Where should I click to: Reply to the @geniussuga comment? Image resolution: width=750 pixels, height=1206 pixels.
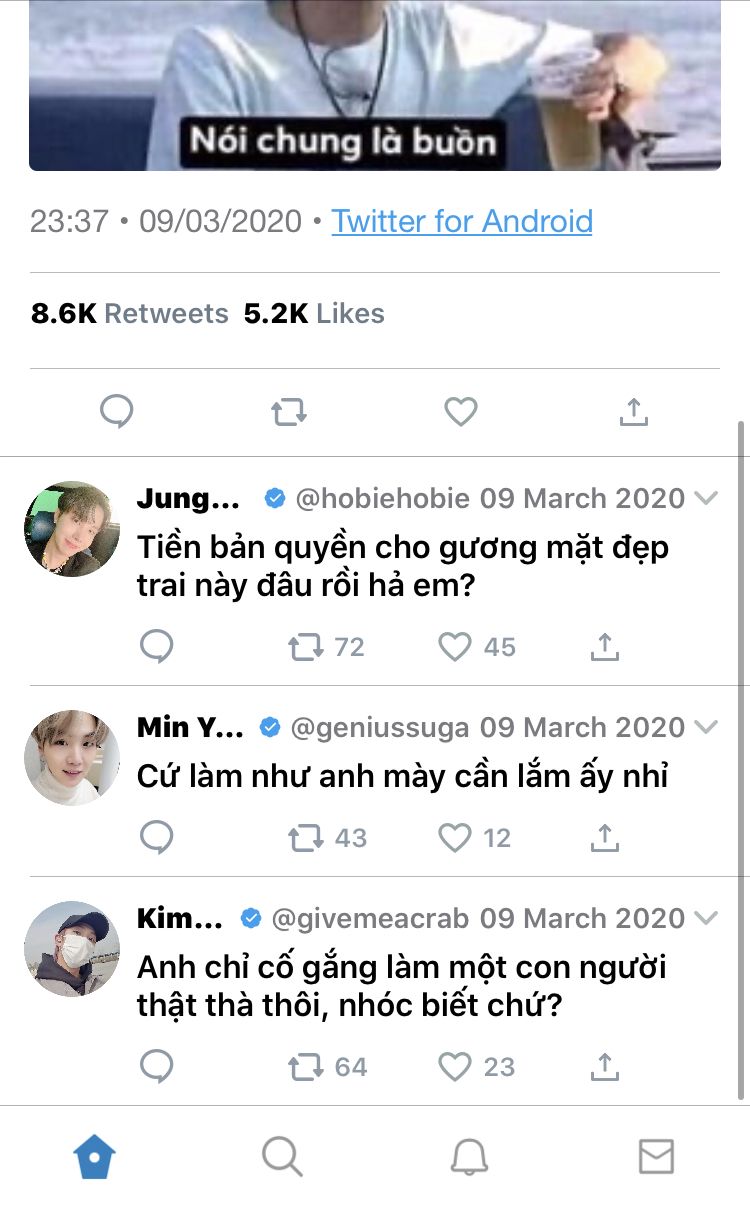[x=156, y=838]
